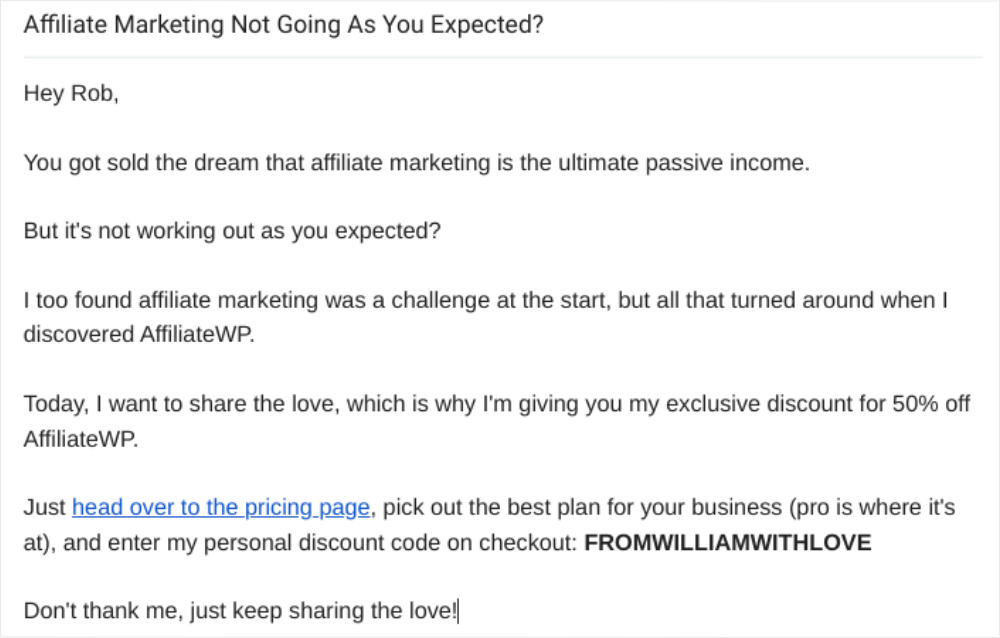Click the word 'Expected?' in the subject
Screen dimensions: 1000x638
coord(487,25)
